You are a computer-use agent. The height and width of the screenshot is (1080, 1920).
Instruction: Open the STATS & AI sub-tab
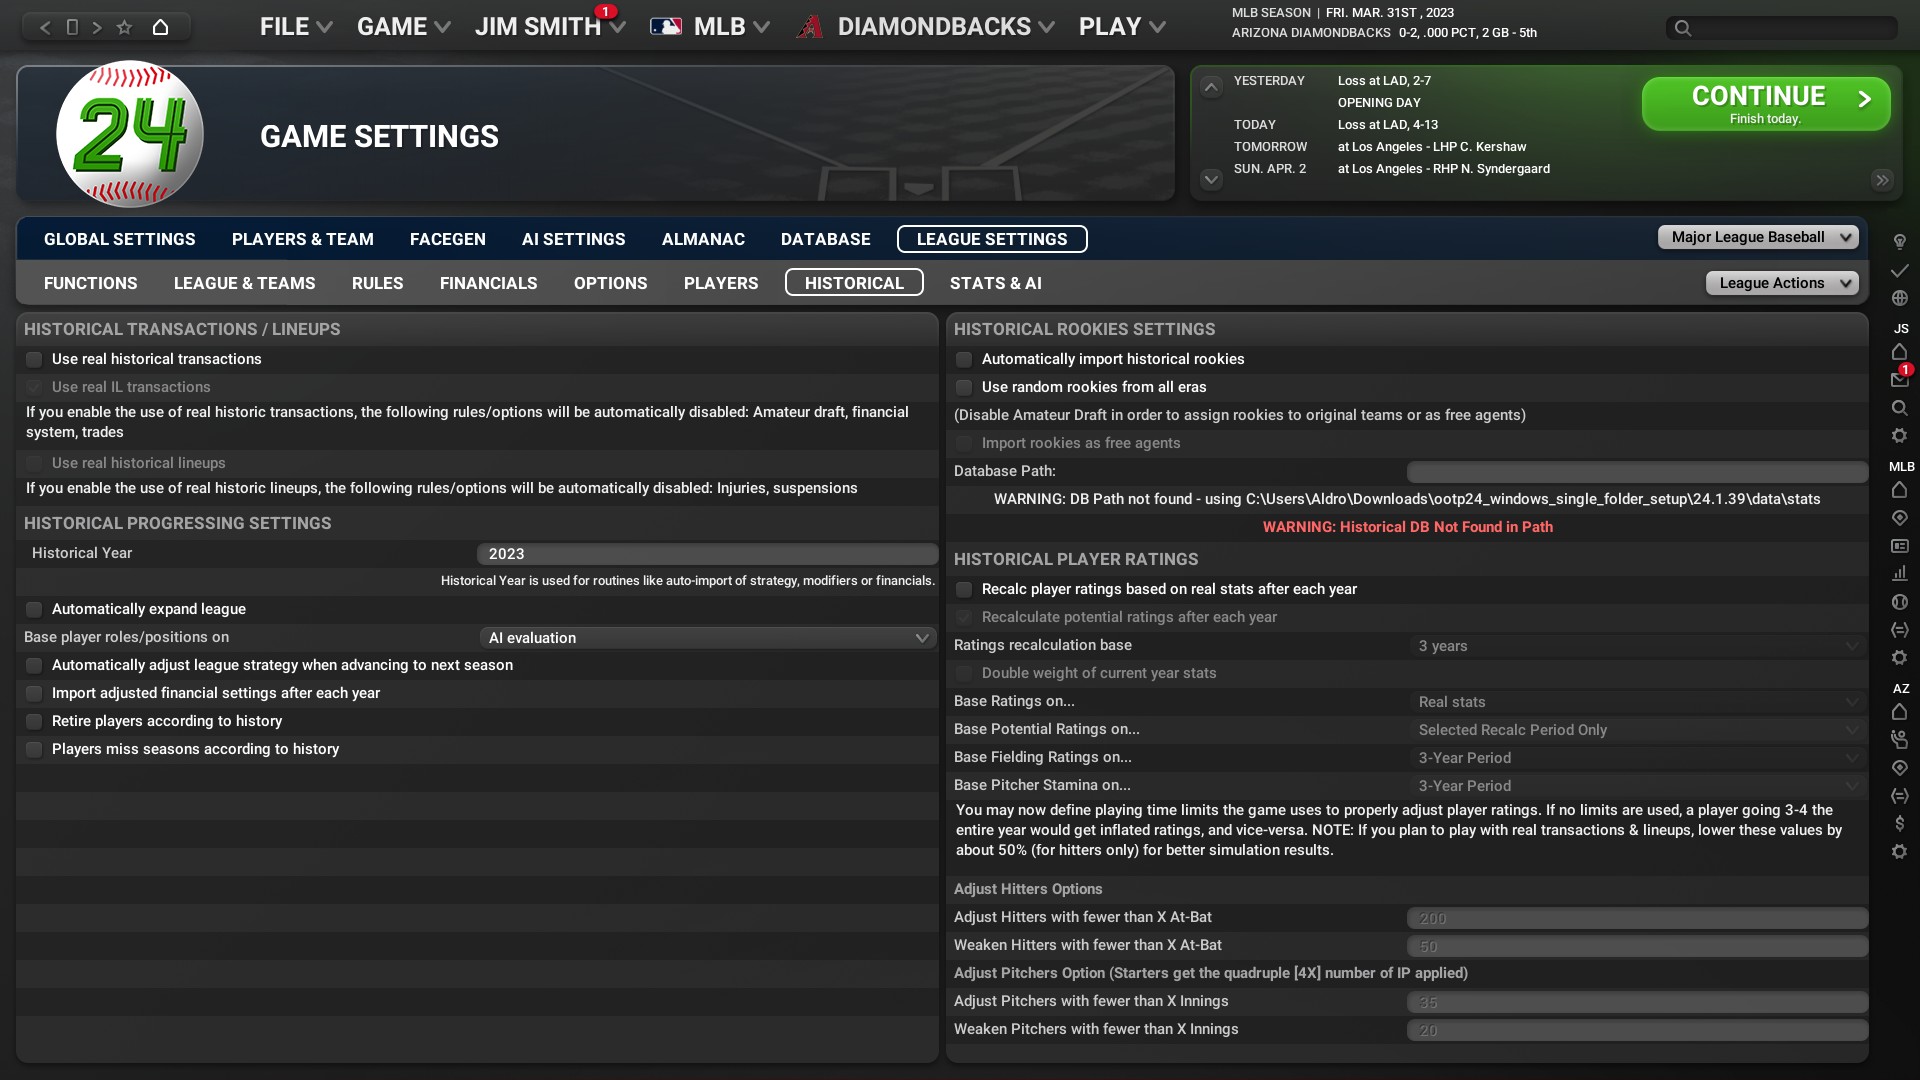point(996,283)
